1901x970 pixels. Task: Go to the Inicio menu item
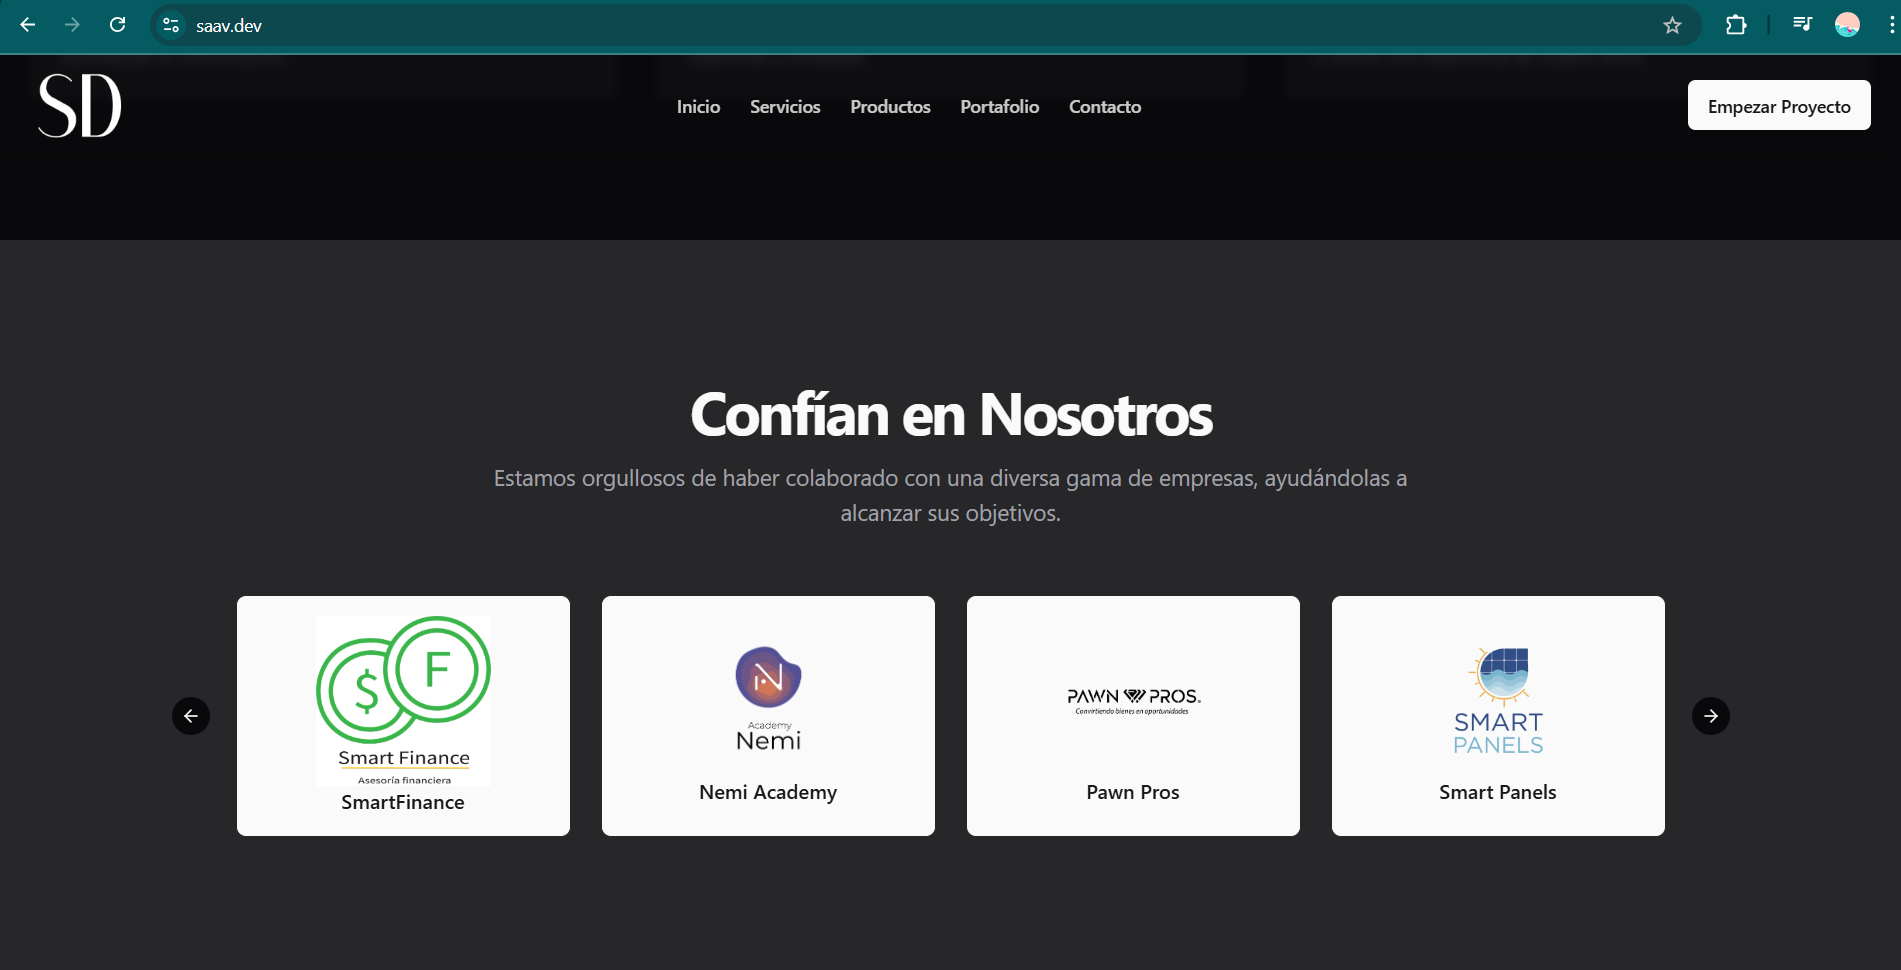point(698,107)
